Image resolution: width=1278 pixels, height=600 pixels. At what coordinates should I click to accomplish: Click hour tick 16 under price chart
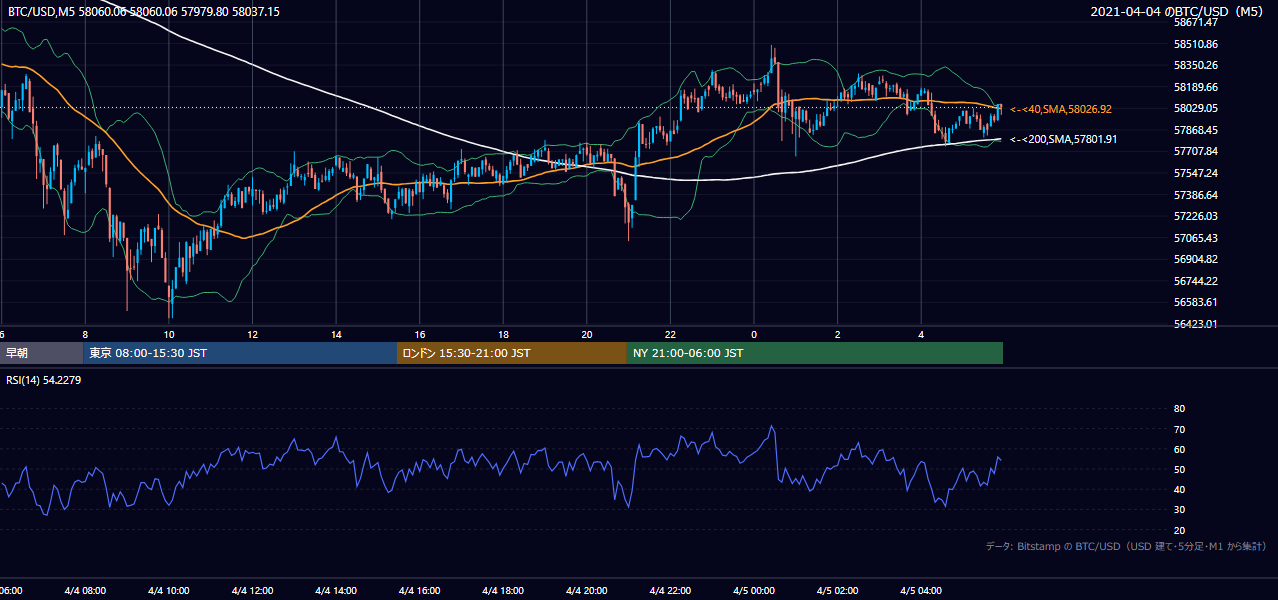pyautogui.click(x=420, y=335)
